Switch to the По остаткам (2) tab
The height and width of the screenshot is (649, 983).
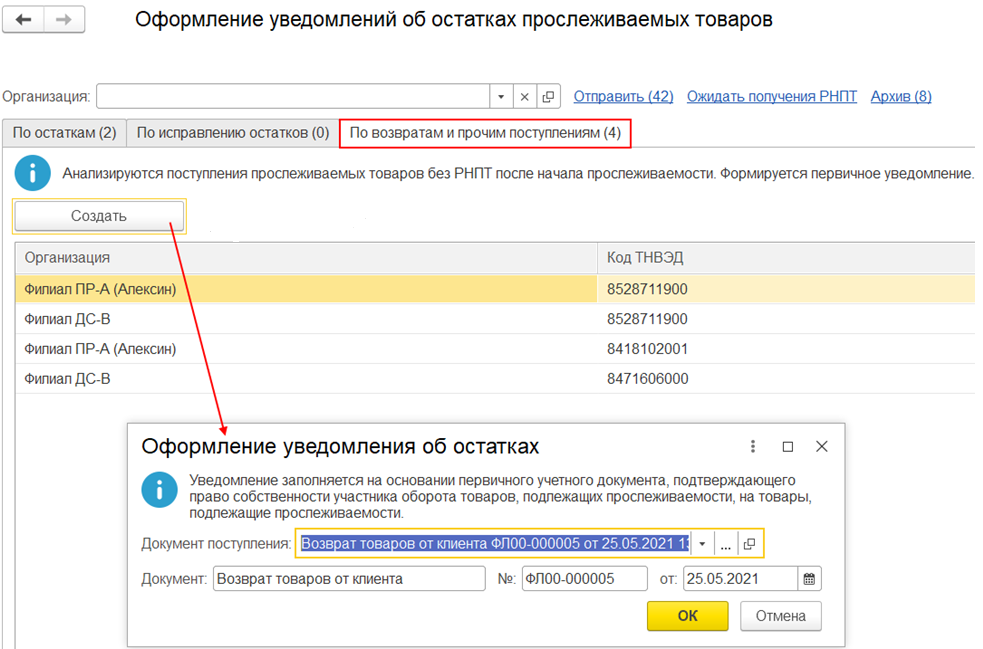click(65, 133)
